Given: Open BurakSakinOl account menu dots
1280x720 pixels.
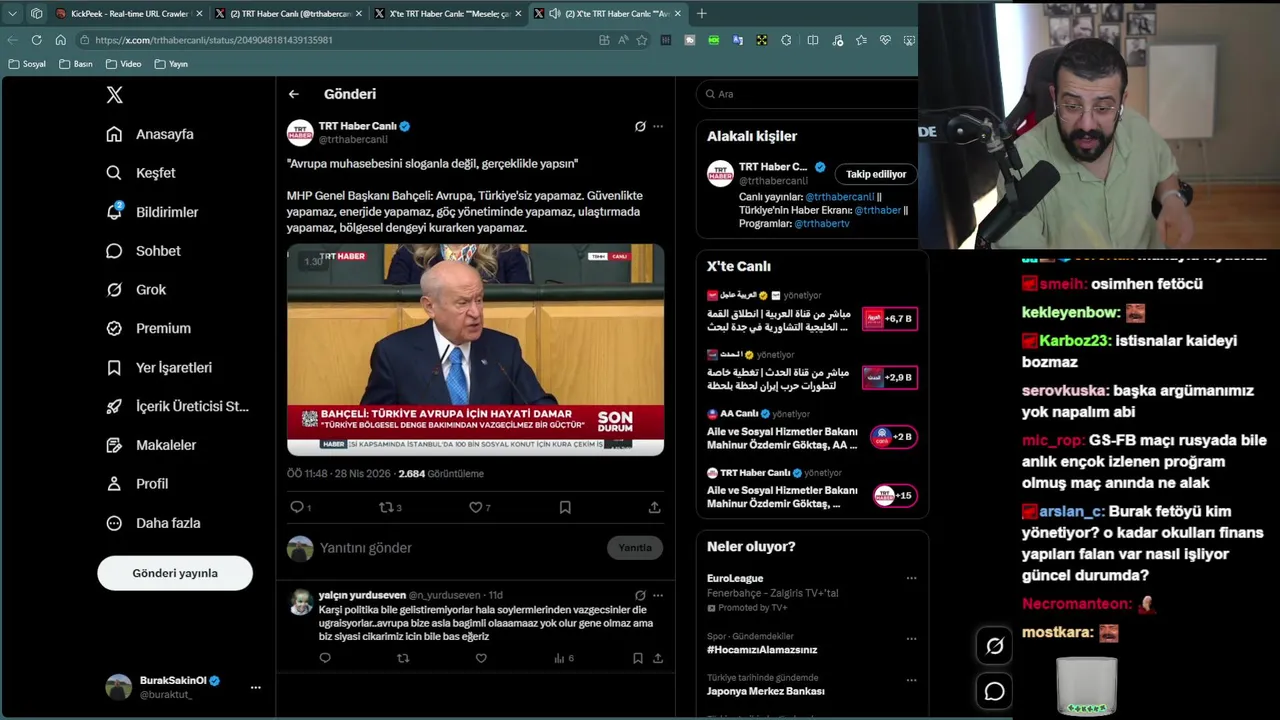Looking at the screenshot, I should (255, 687).
